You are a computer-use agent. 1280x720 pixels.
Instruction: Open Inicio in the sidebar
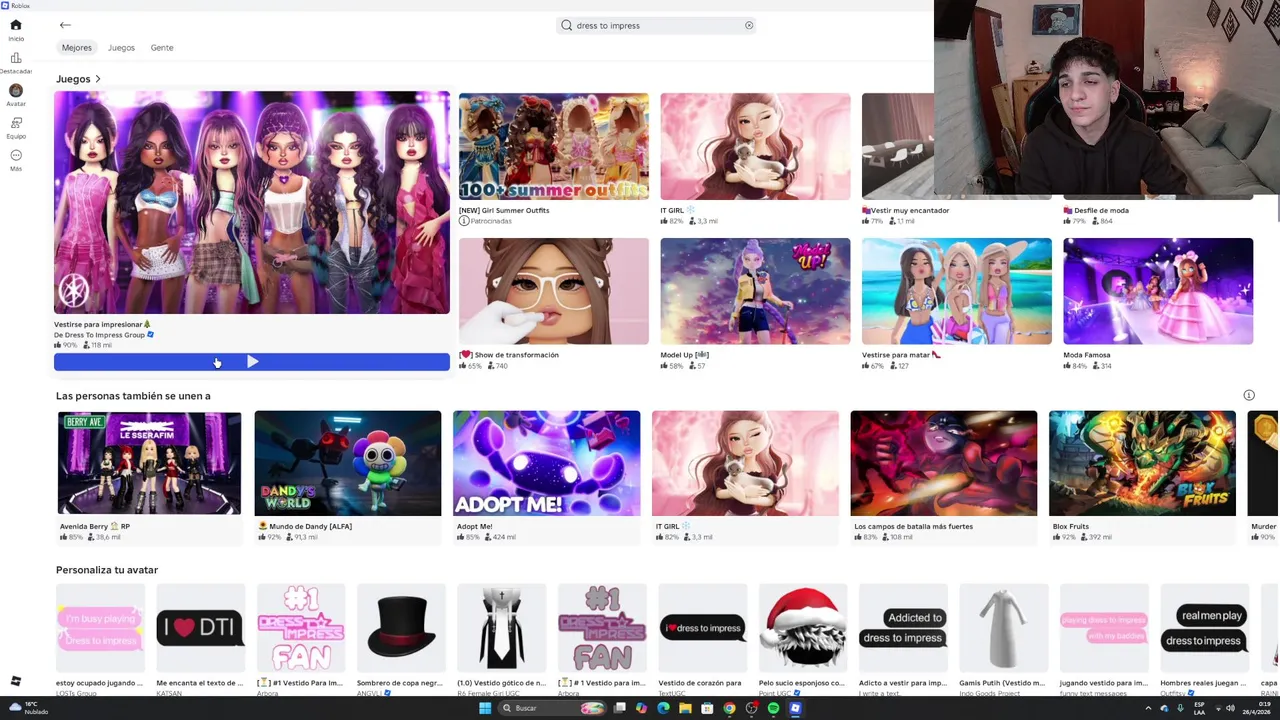tap(16, 30)
